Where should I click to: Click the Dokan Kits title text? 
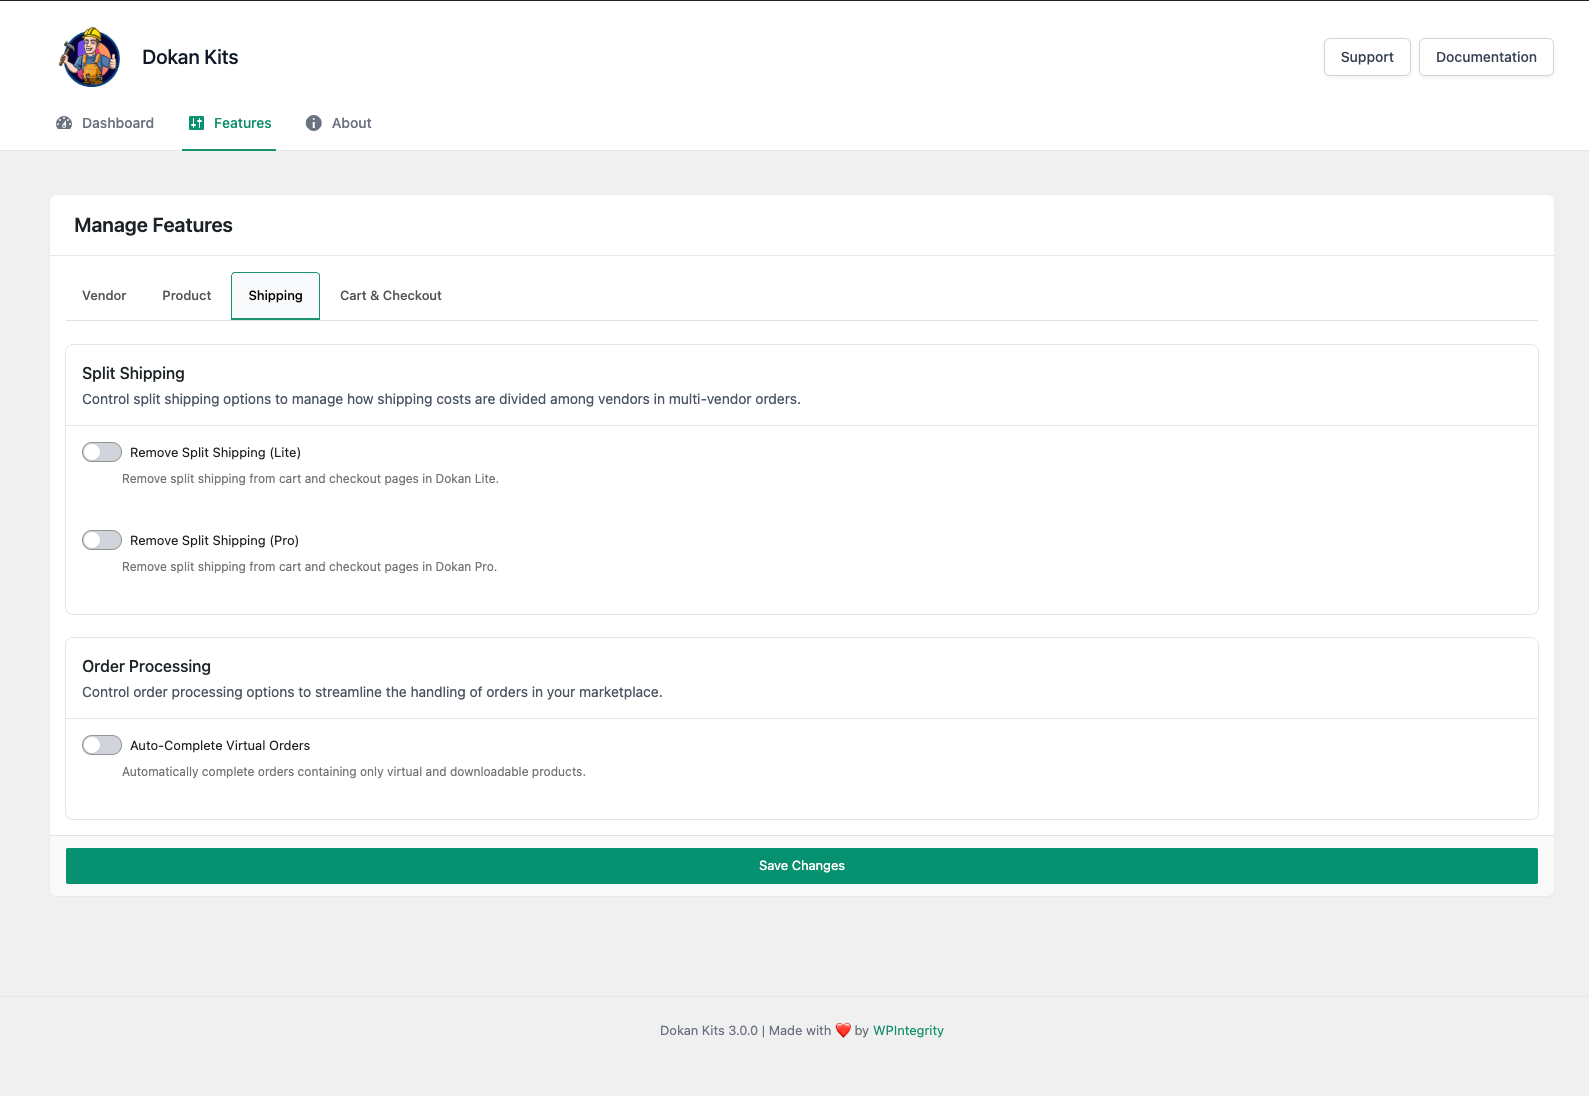190,57
